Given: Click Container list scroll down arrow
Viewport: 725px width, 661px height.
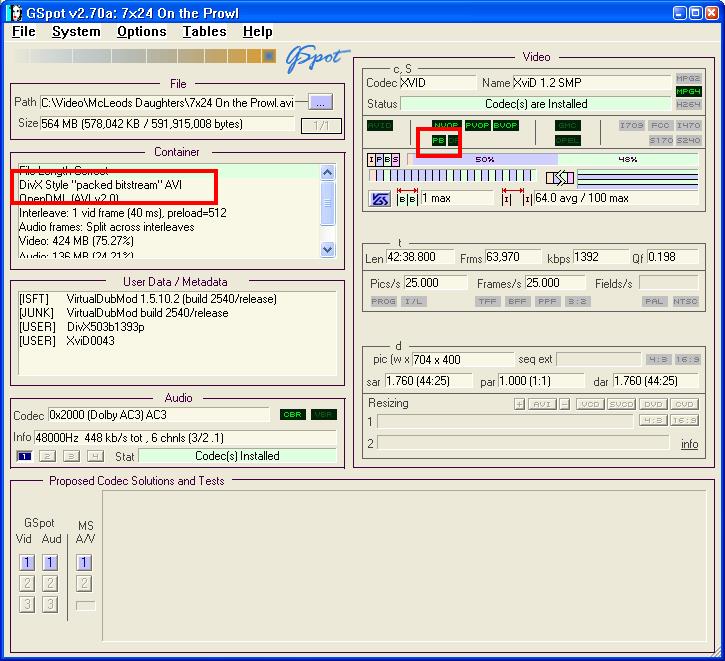Looking at the screenshot, I should (327, 250).
